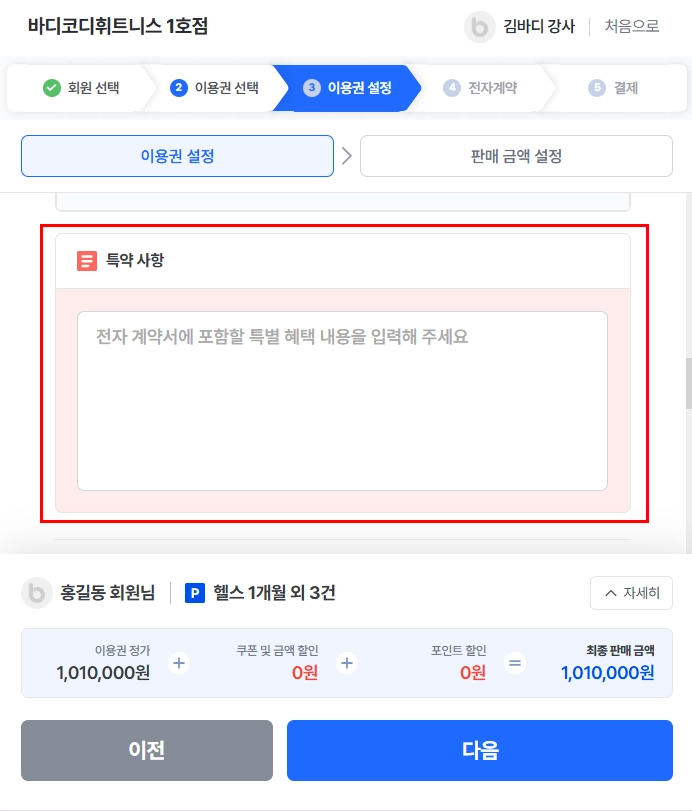
Task: Go to the 전자계약 step
Action: pos(481,88)
